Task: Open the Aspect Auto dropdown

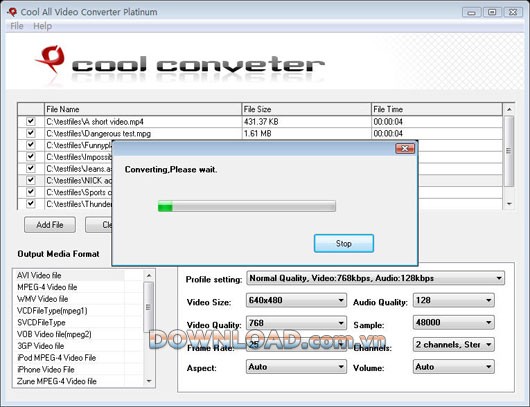Action: point(296,367)
